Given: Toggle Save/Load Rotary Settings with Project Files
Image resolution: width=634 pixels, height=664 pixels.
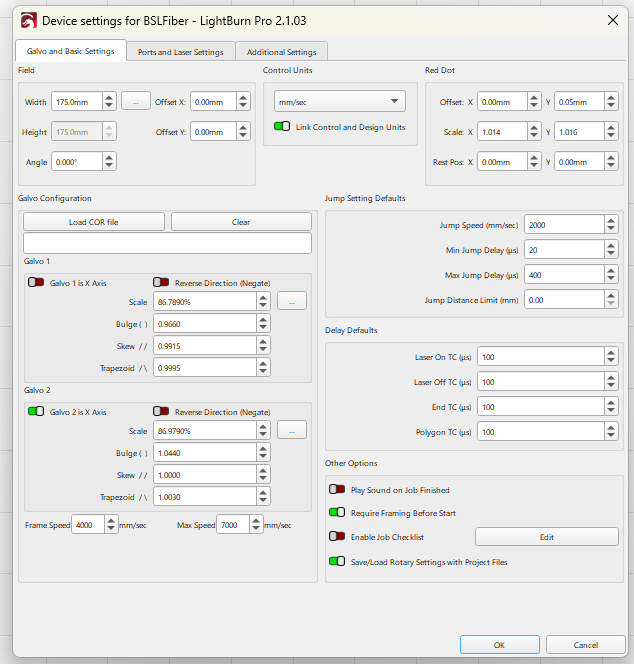Looking at the screenshot, I should [x=337, y=561].
